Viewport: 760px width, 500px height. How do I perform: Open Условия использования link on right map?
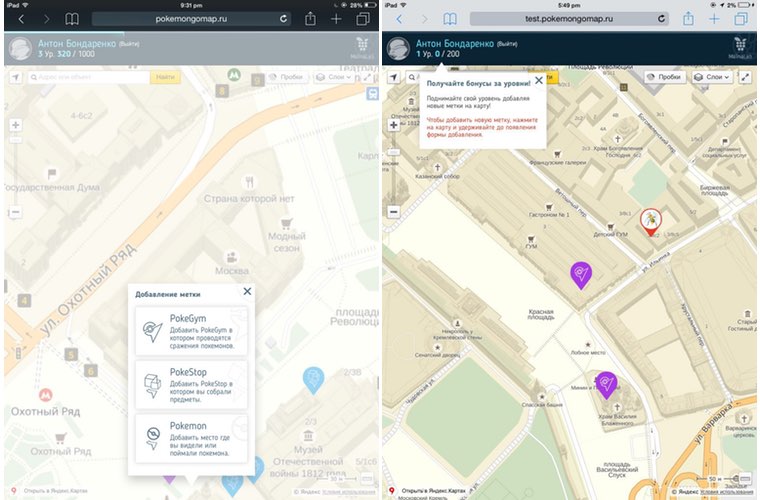727,492
